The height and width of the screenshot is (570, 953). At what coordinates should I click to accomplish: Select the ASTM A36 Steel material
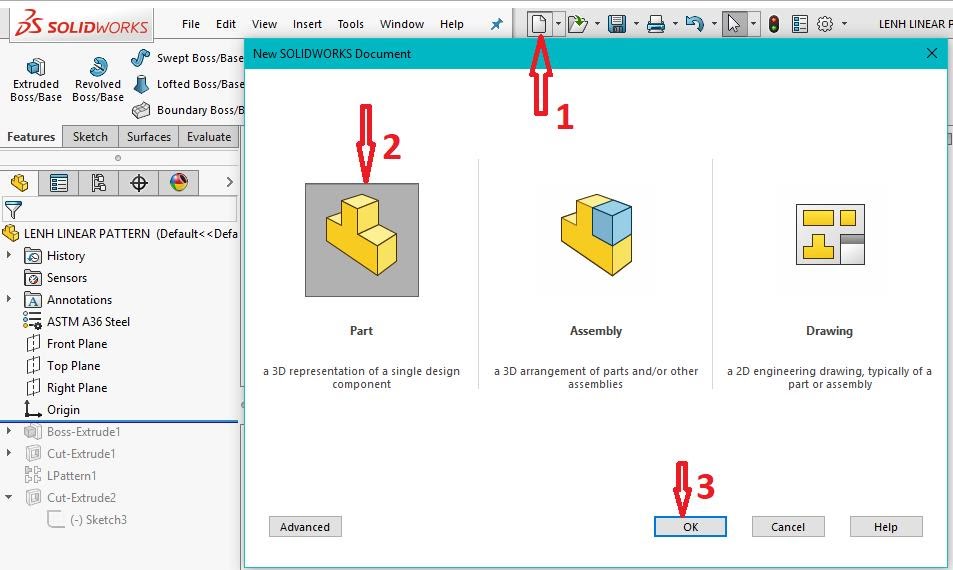[77, 321]
